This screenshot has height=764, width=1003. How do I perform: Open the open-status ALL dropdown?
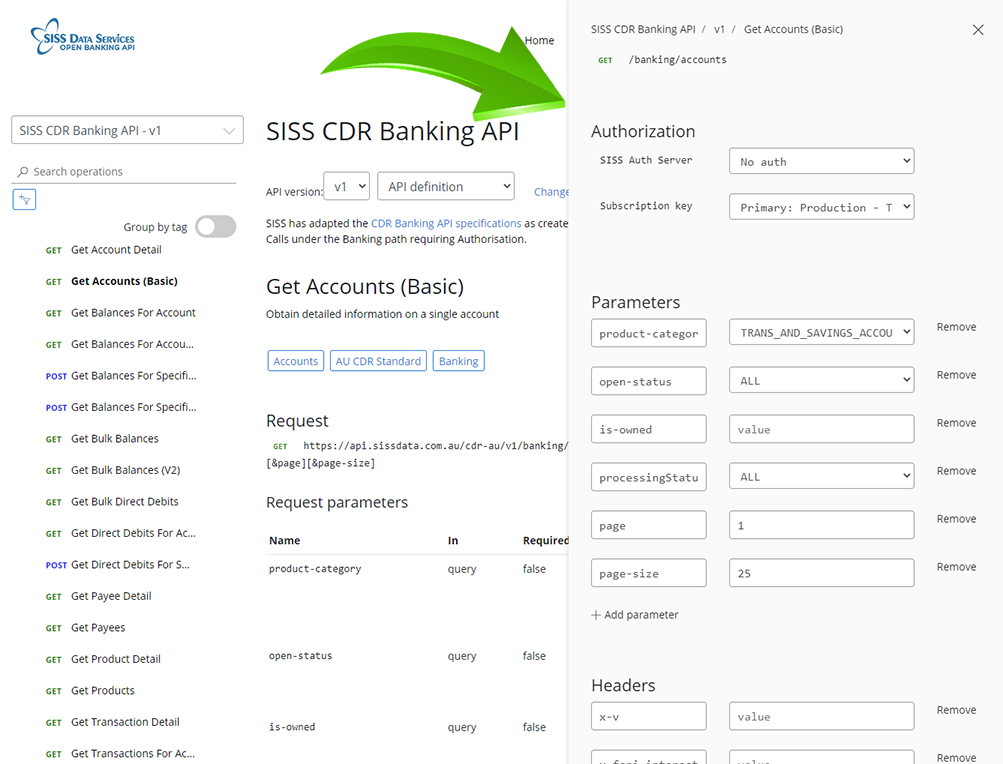pyautogui.click(x=821, y=381)
